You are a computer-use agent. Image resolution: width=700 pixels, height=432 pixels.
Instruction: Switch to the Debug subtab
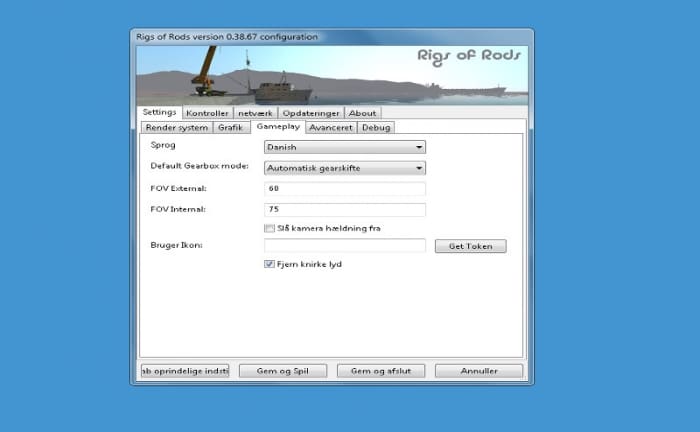point(376,128)
